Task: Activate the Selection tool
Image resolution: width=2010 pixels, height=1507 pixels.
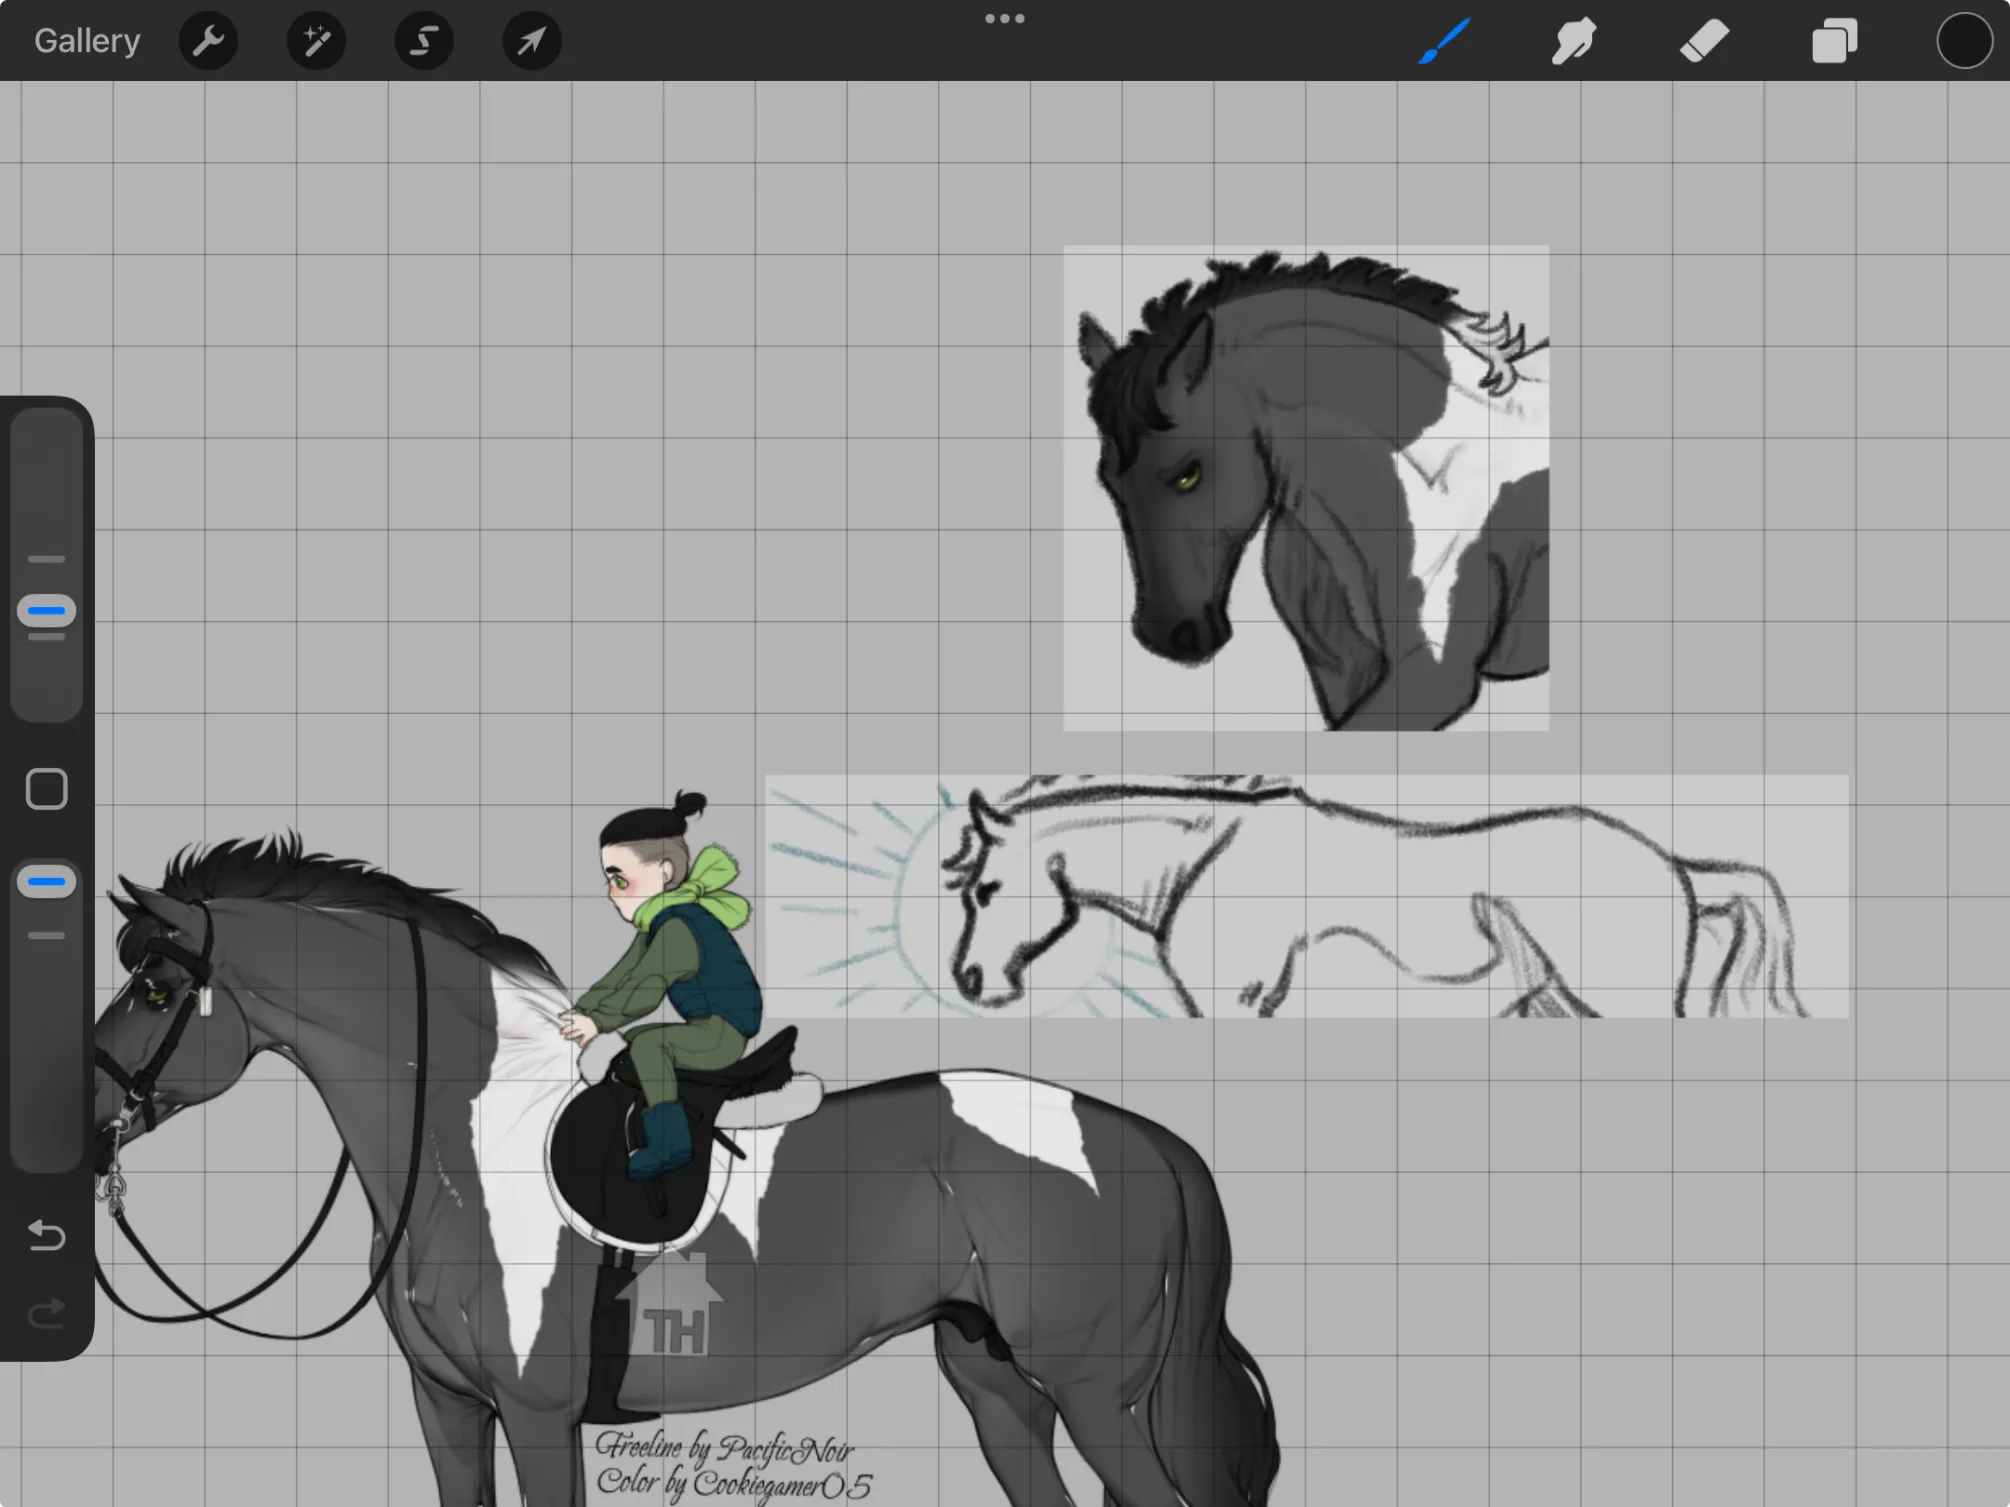Action: pyautogui.click(x=424, y=41)
